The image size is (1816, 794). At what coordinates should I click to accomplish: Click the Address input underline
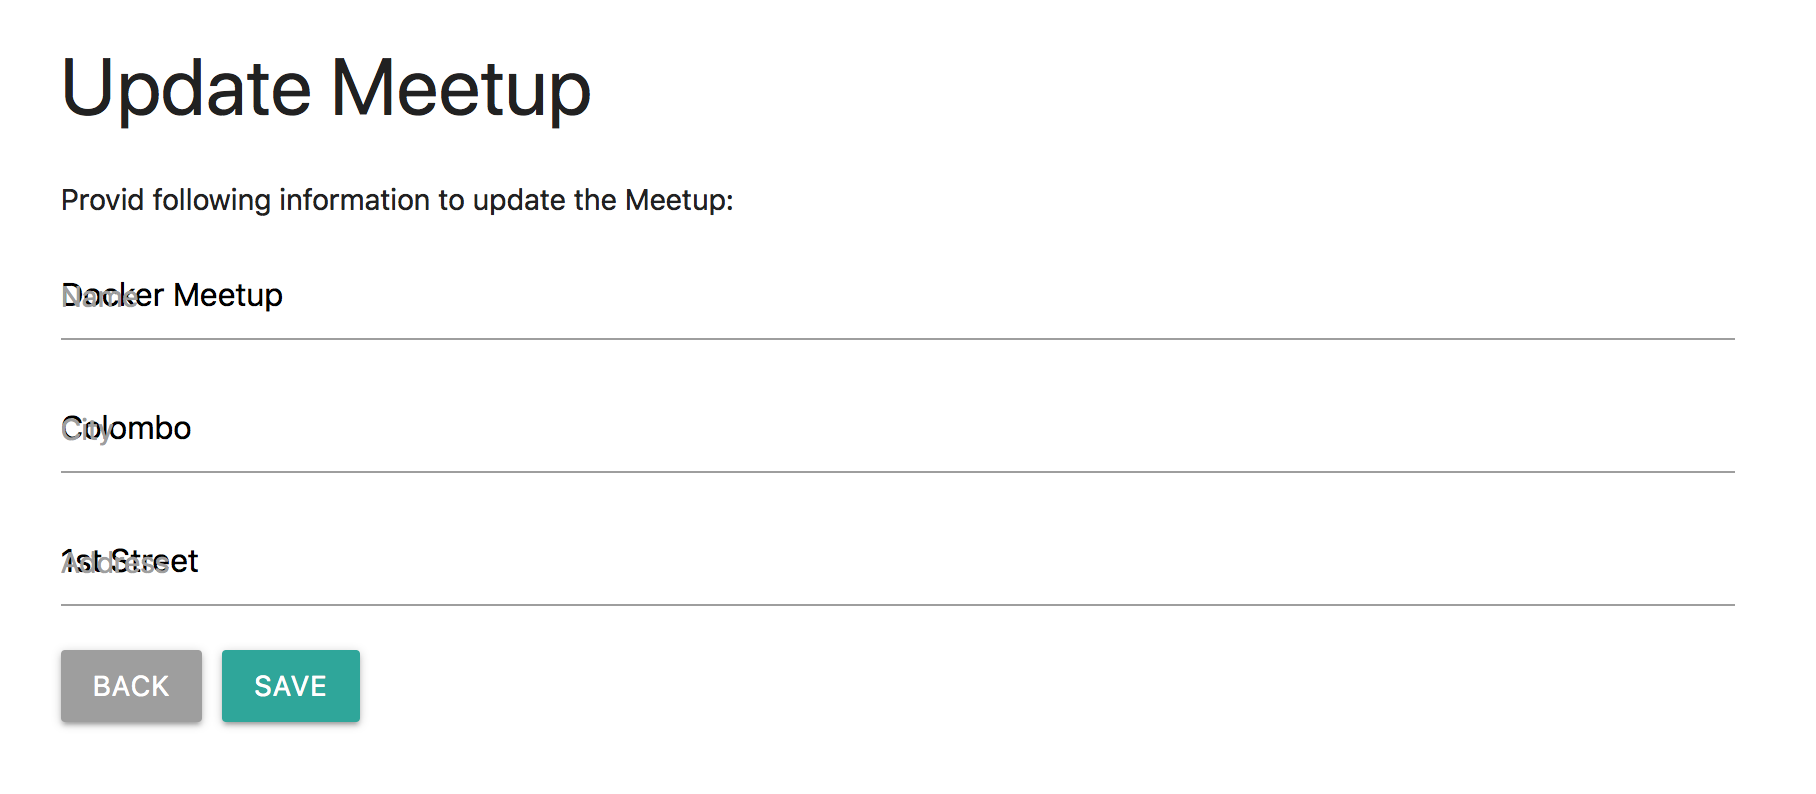click(x=900, y=603)
